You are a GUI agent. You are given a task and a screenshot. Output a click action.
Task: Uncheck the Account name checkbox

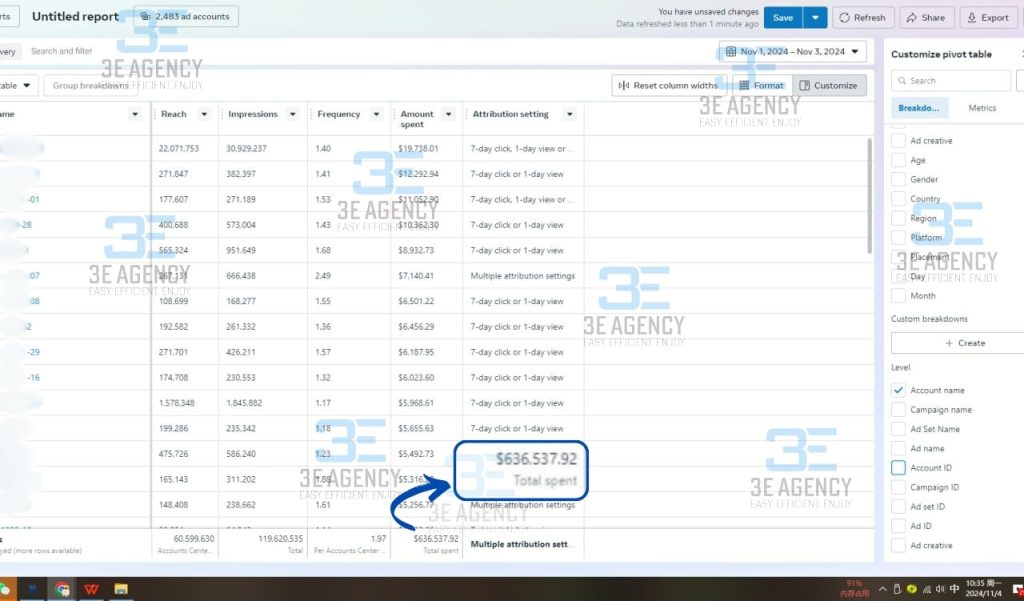pos(898,390)
